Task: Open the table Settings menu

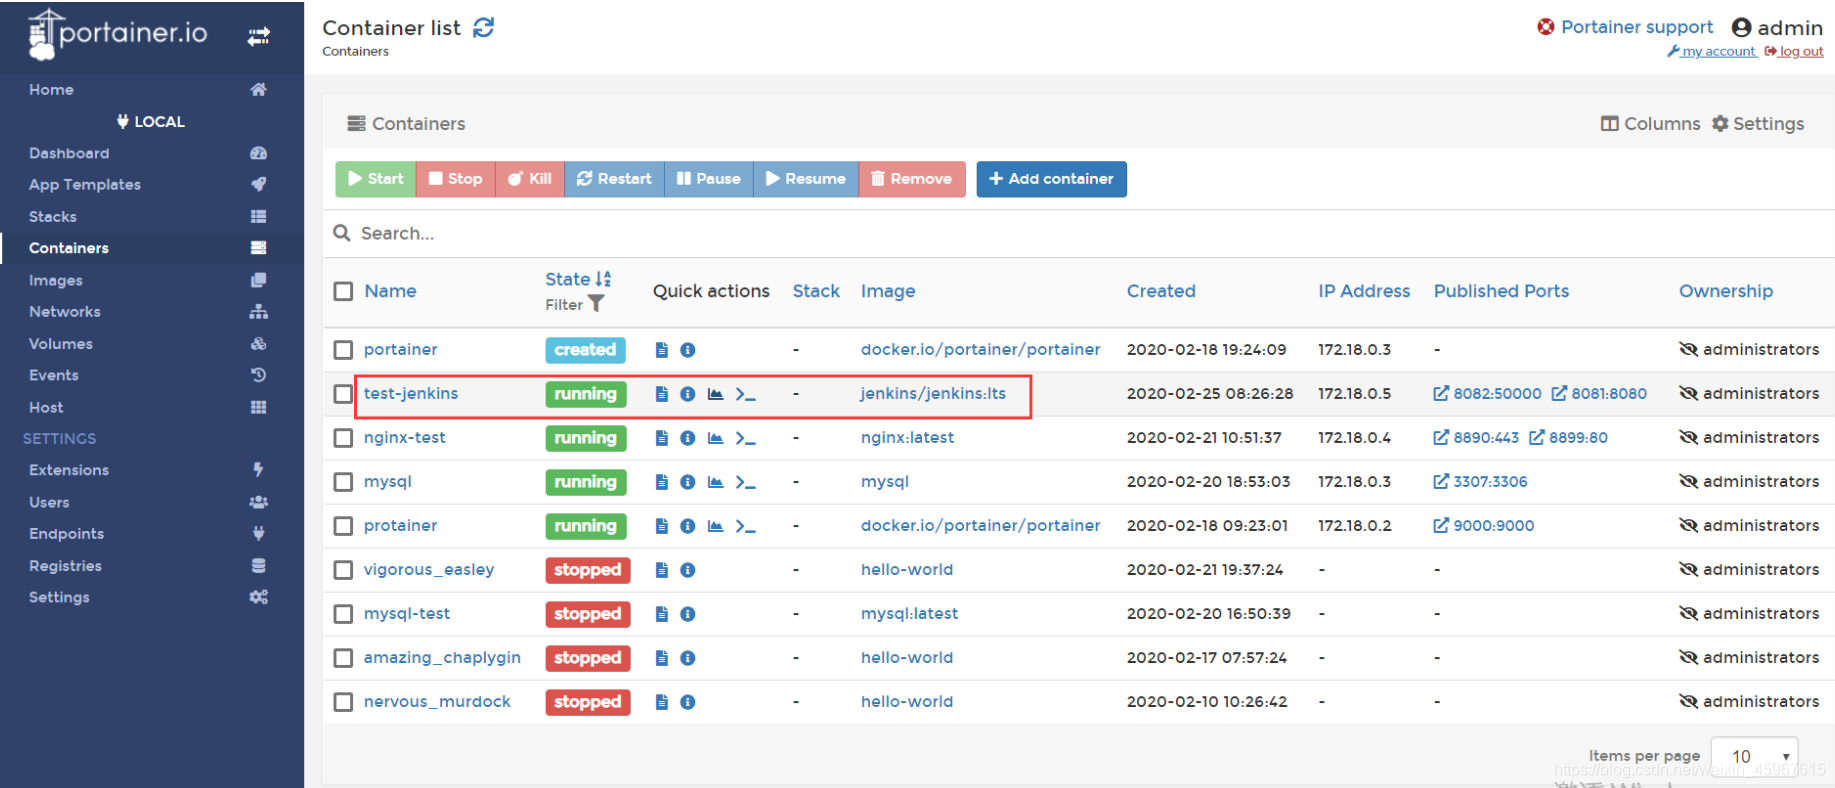Action: (1758, 124)
